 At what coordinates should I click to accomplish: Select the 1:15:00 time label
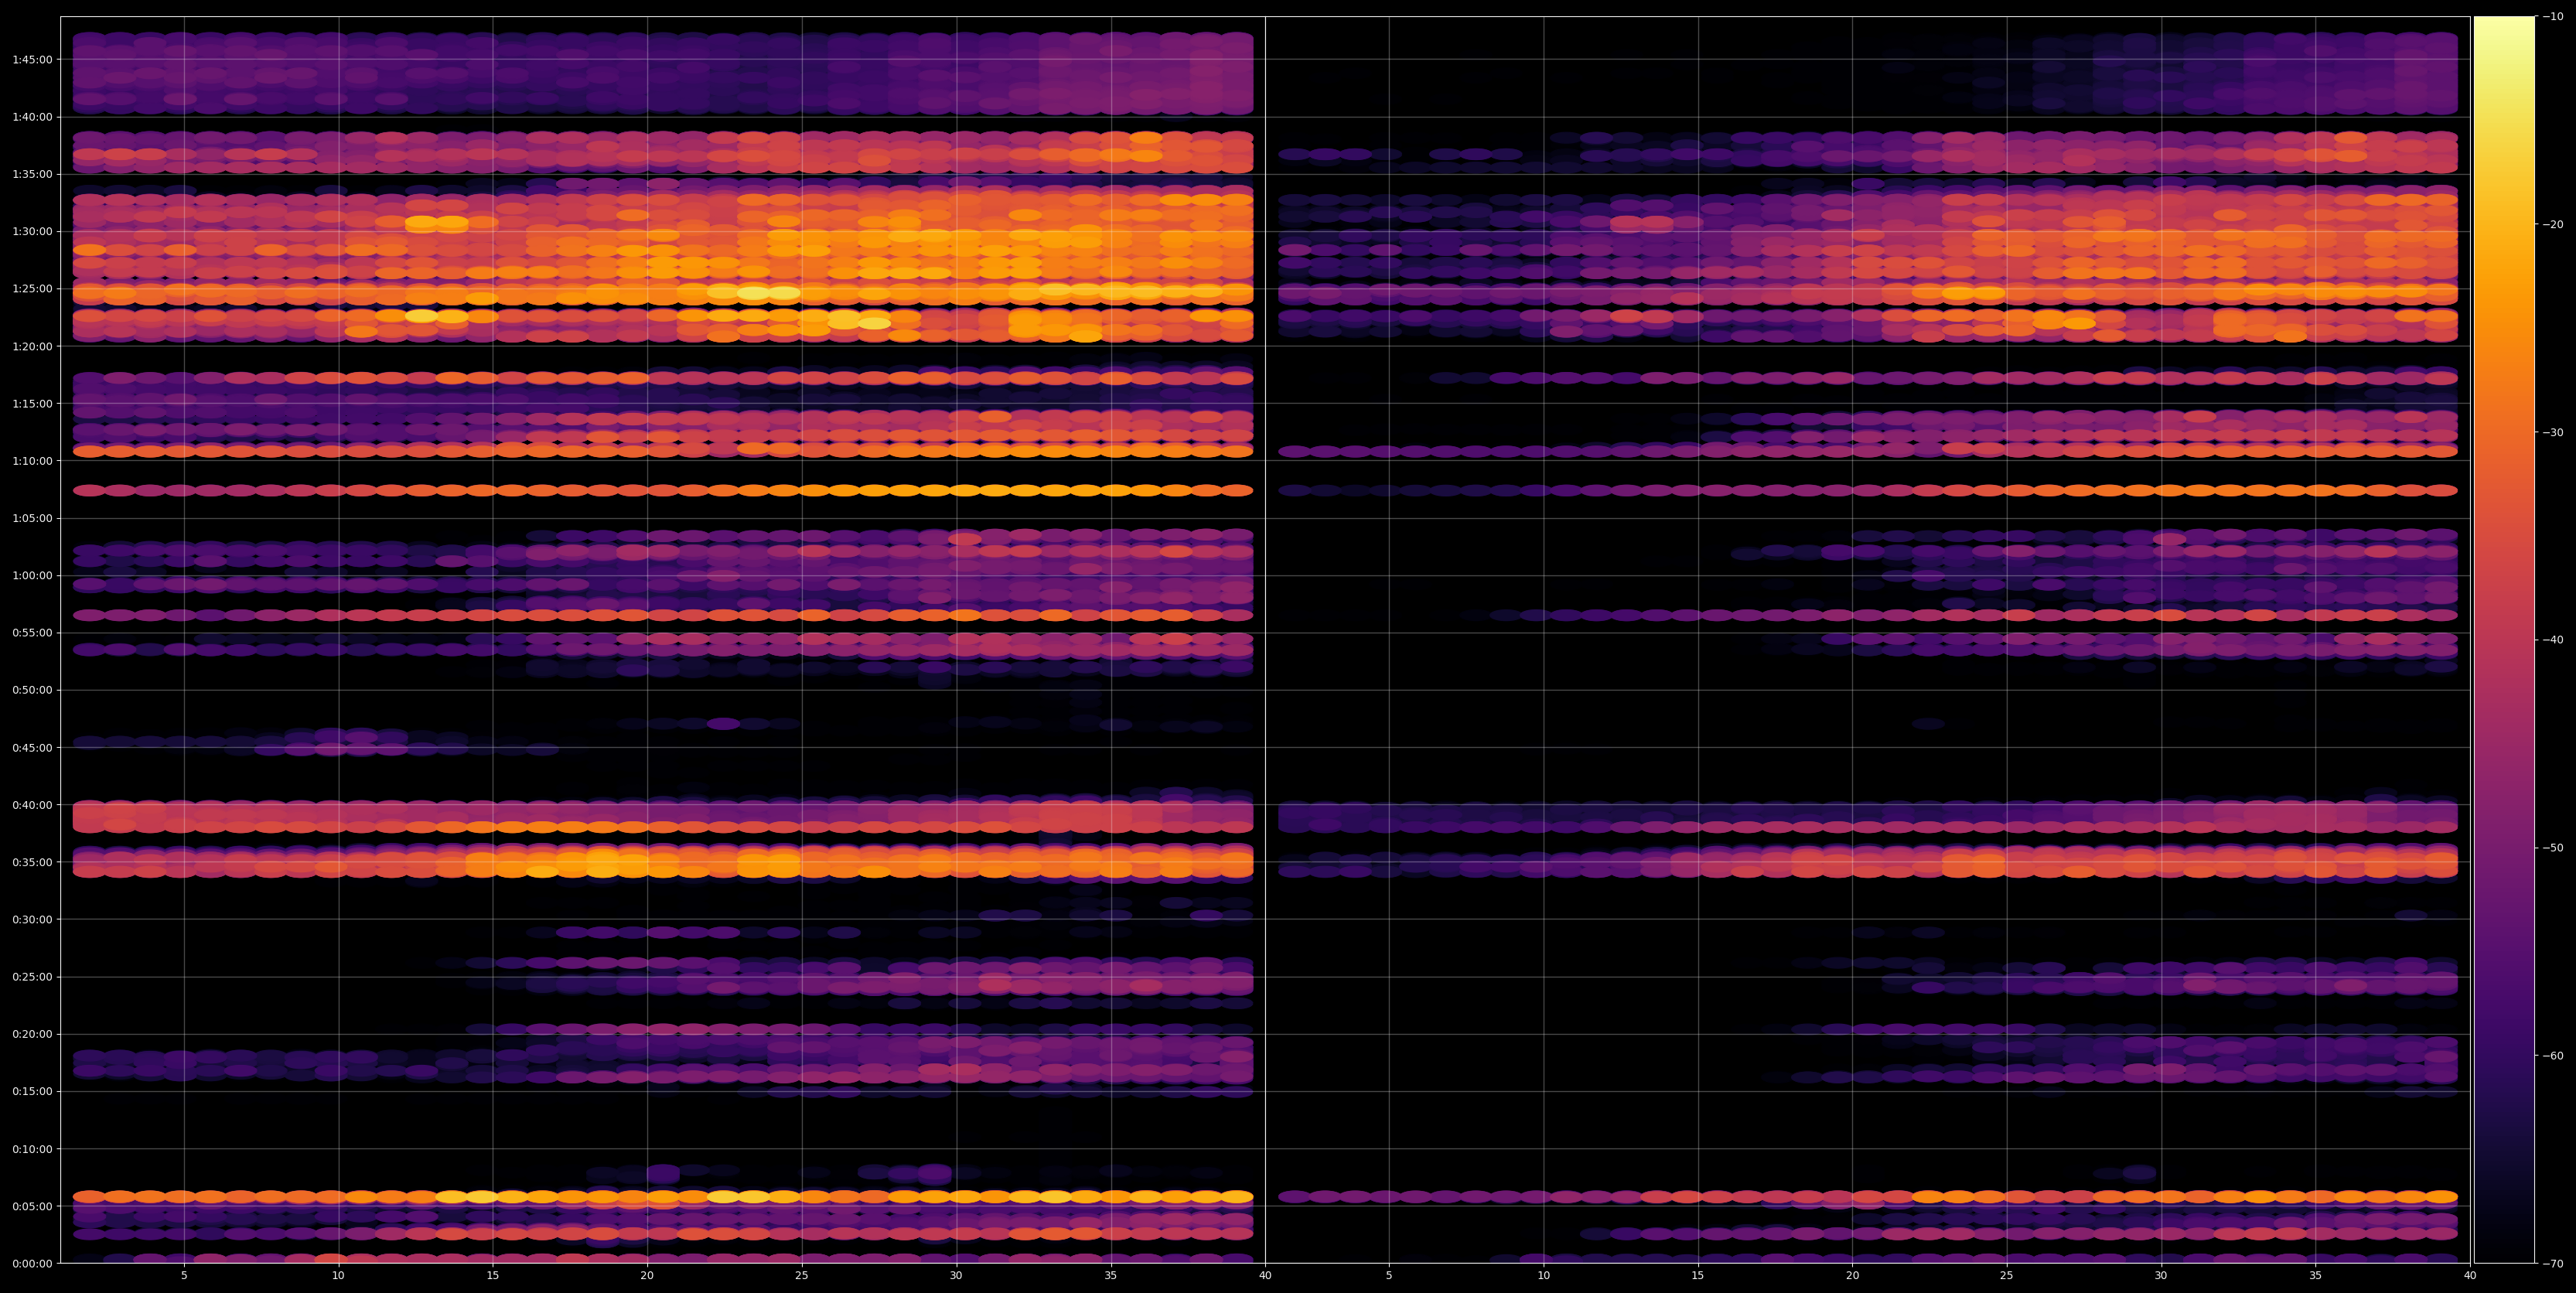pos(32,403)
